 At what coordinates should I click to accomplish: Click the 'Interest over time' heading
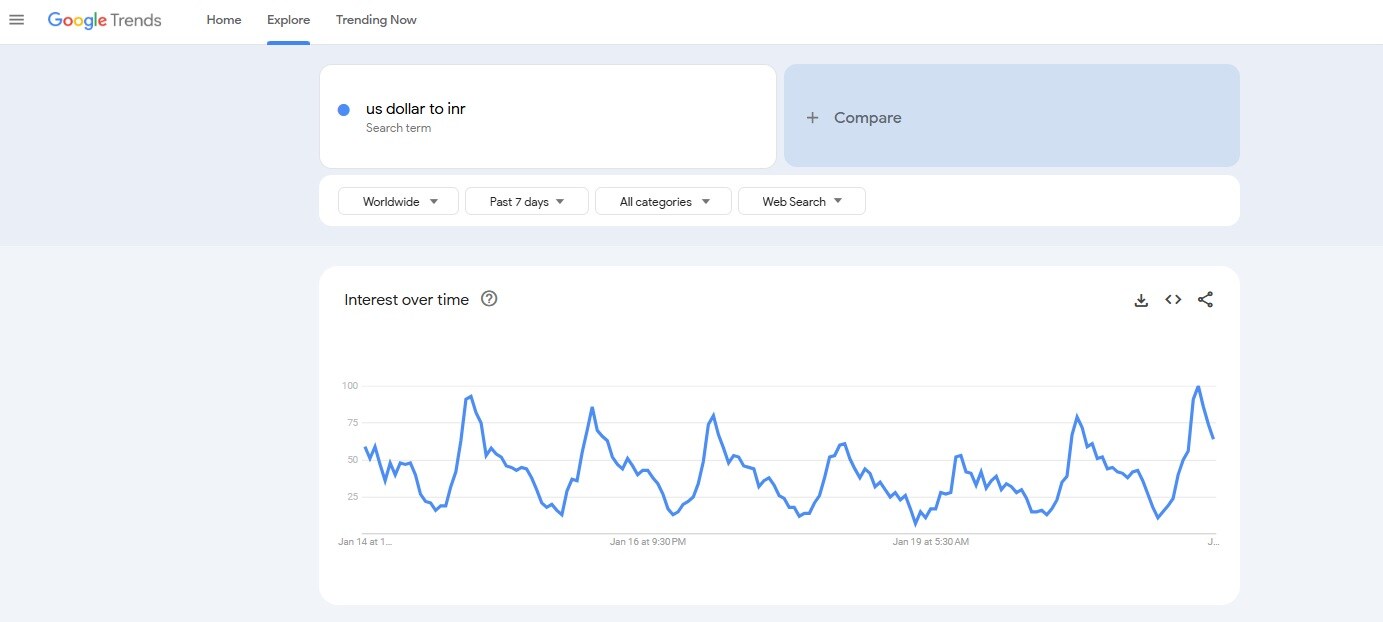(406, 300)
